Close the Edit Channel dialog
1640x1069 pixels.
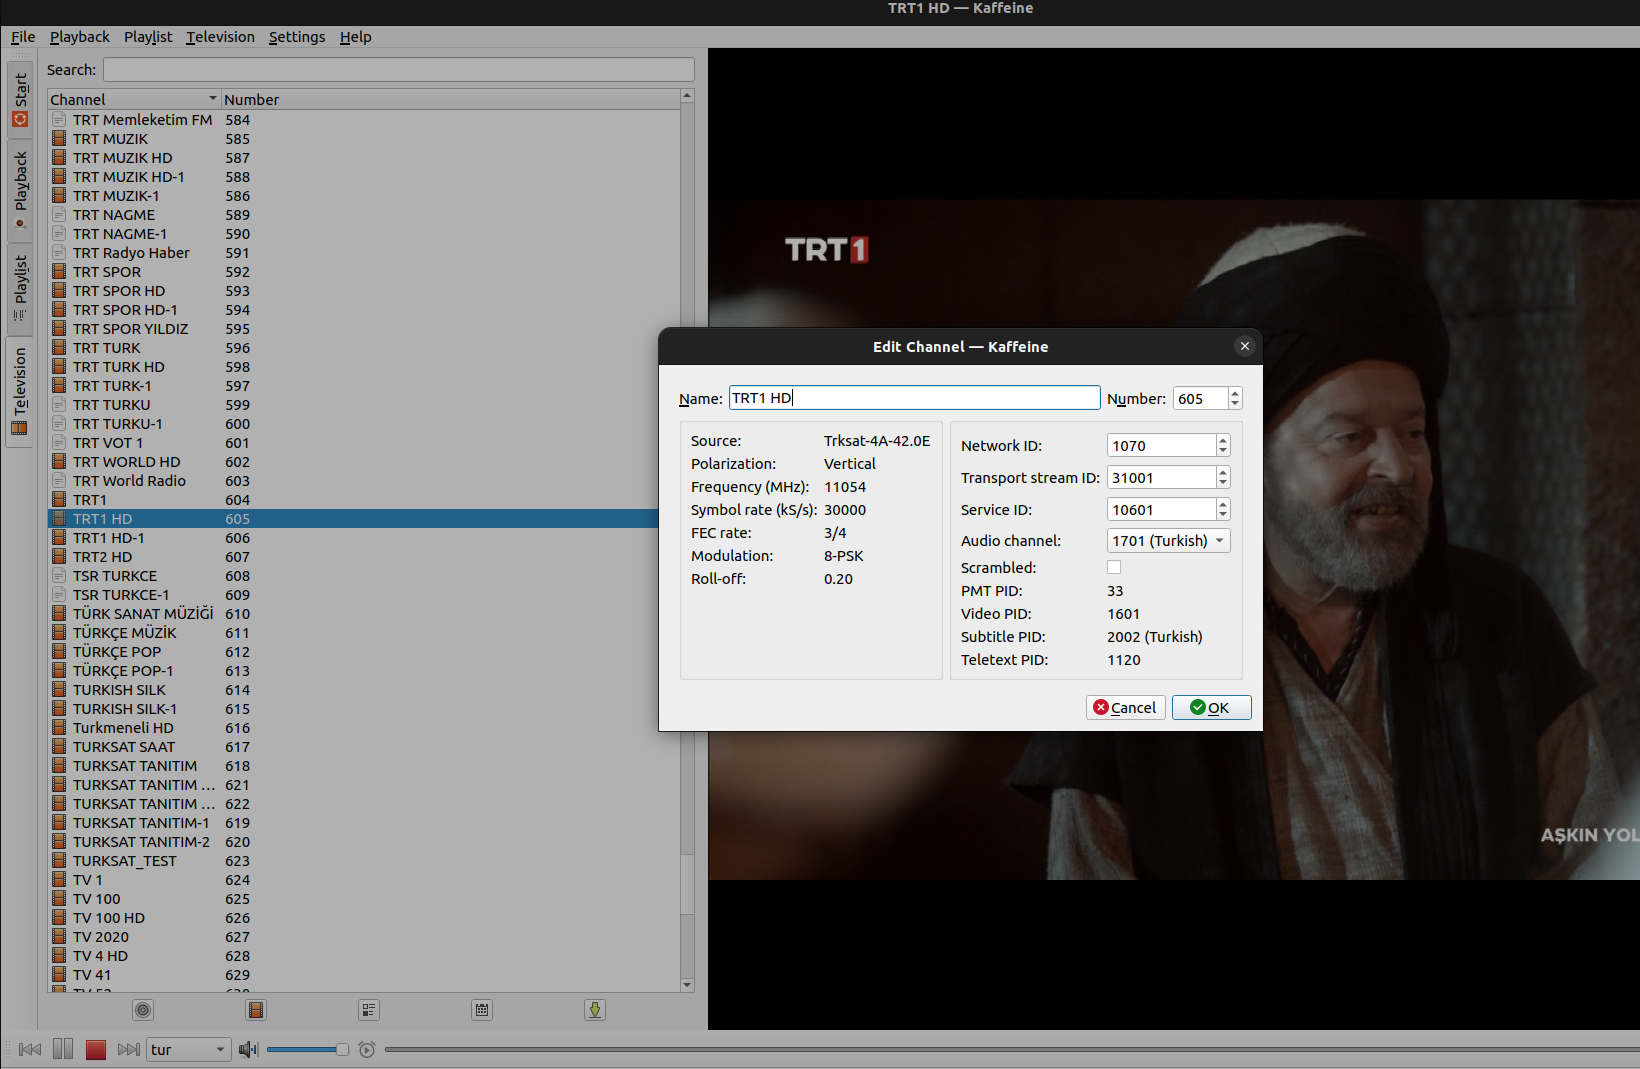(1245, 346)
